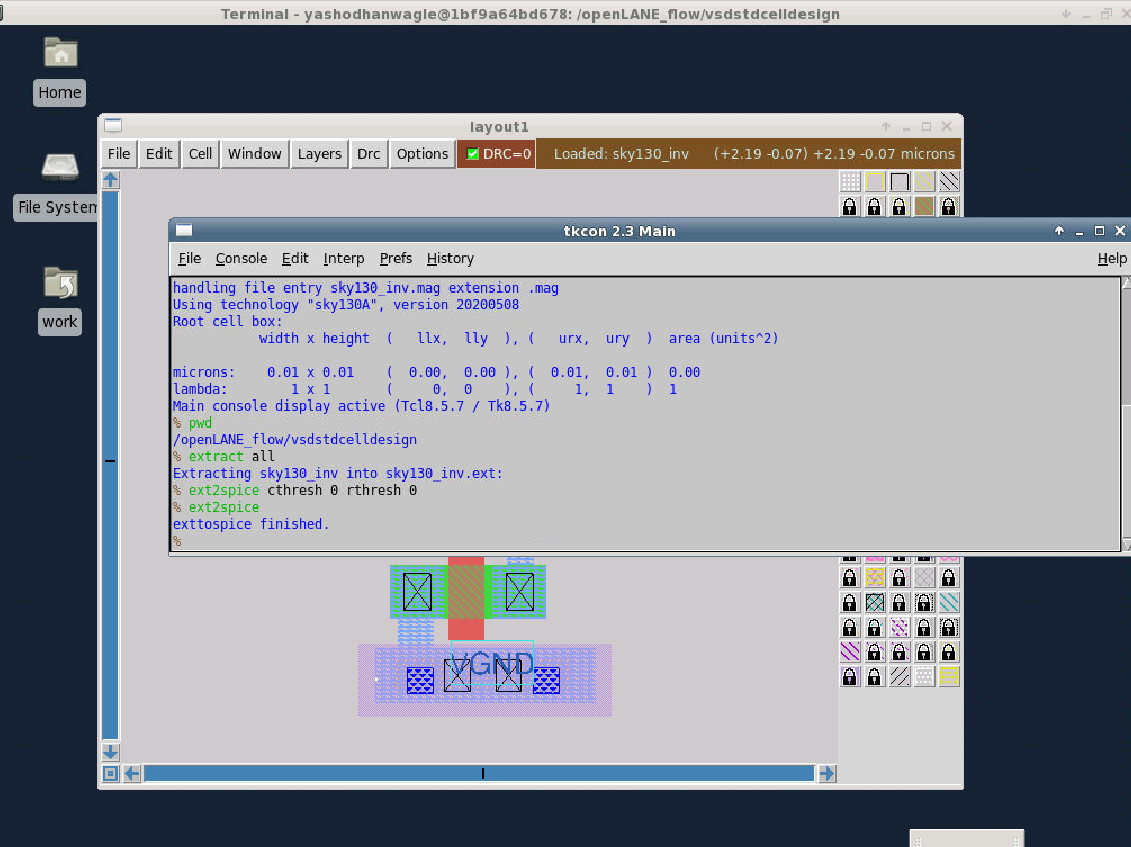Click layout scroll-right arrow button
This screenshot has width=1131, height=847.
pos(827,773)
